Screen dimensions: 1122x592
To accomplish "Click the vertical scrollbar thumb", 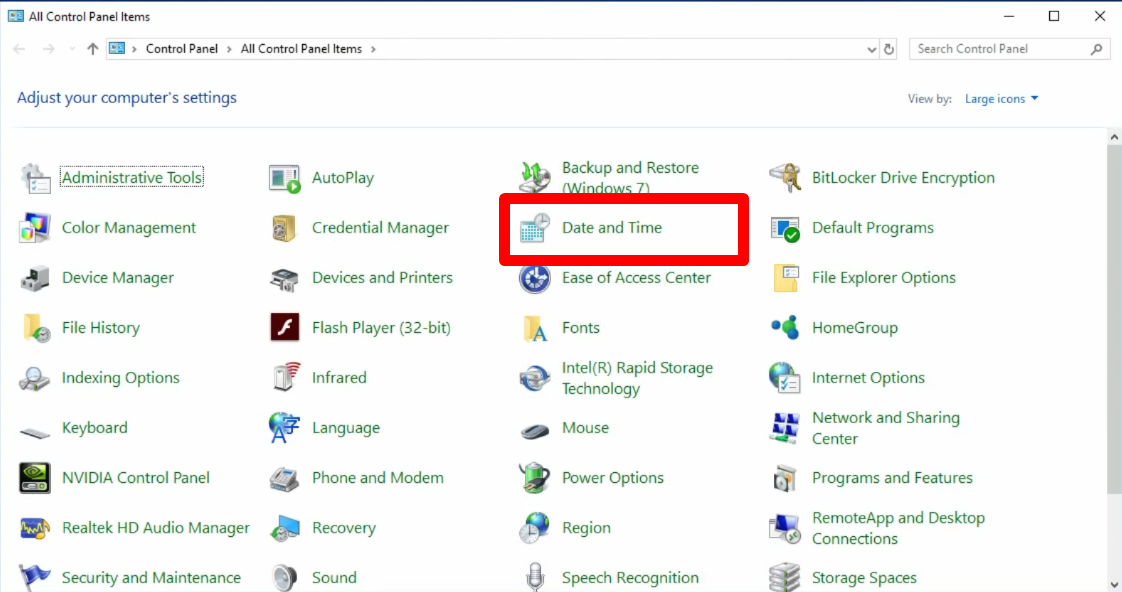I will pos(1114,320).
